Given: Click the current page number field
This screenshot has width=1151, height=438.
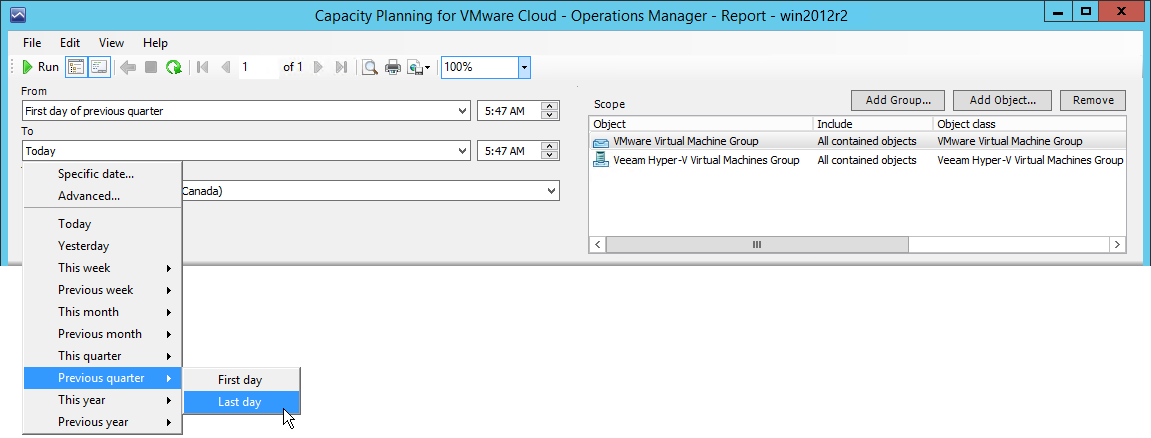Looking at the screenshot, I should tap(258, 67).
